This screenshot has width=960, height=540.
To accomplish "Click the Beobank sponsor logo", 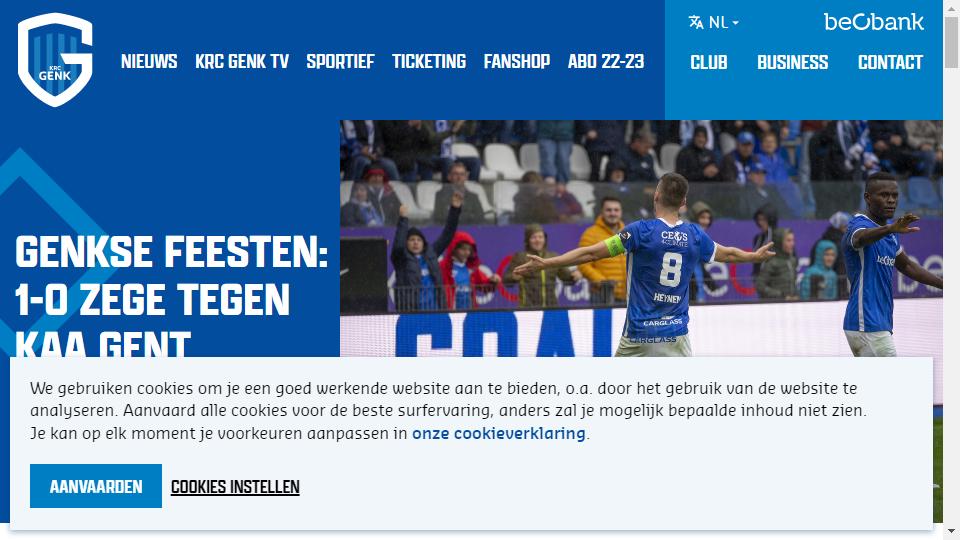I will click(x=874, y=22).
